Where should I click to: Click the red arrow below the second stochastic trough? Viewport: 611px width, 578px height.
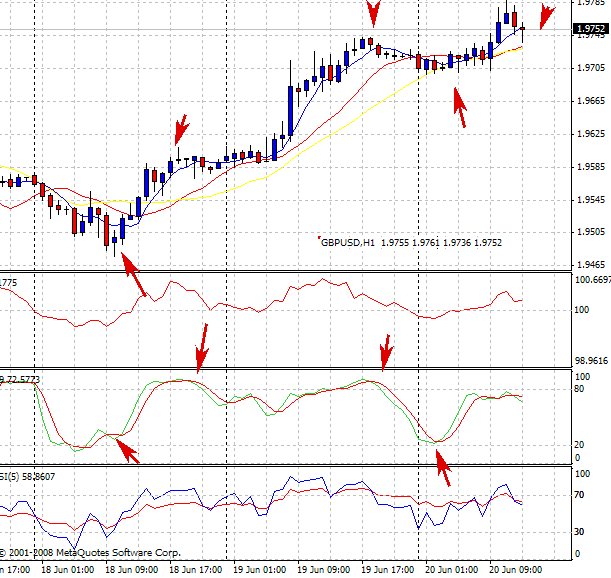(442, 466)
